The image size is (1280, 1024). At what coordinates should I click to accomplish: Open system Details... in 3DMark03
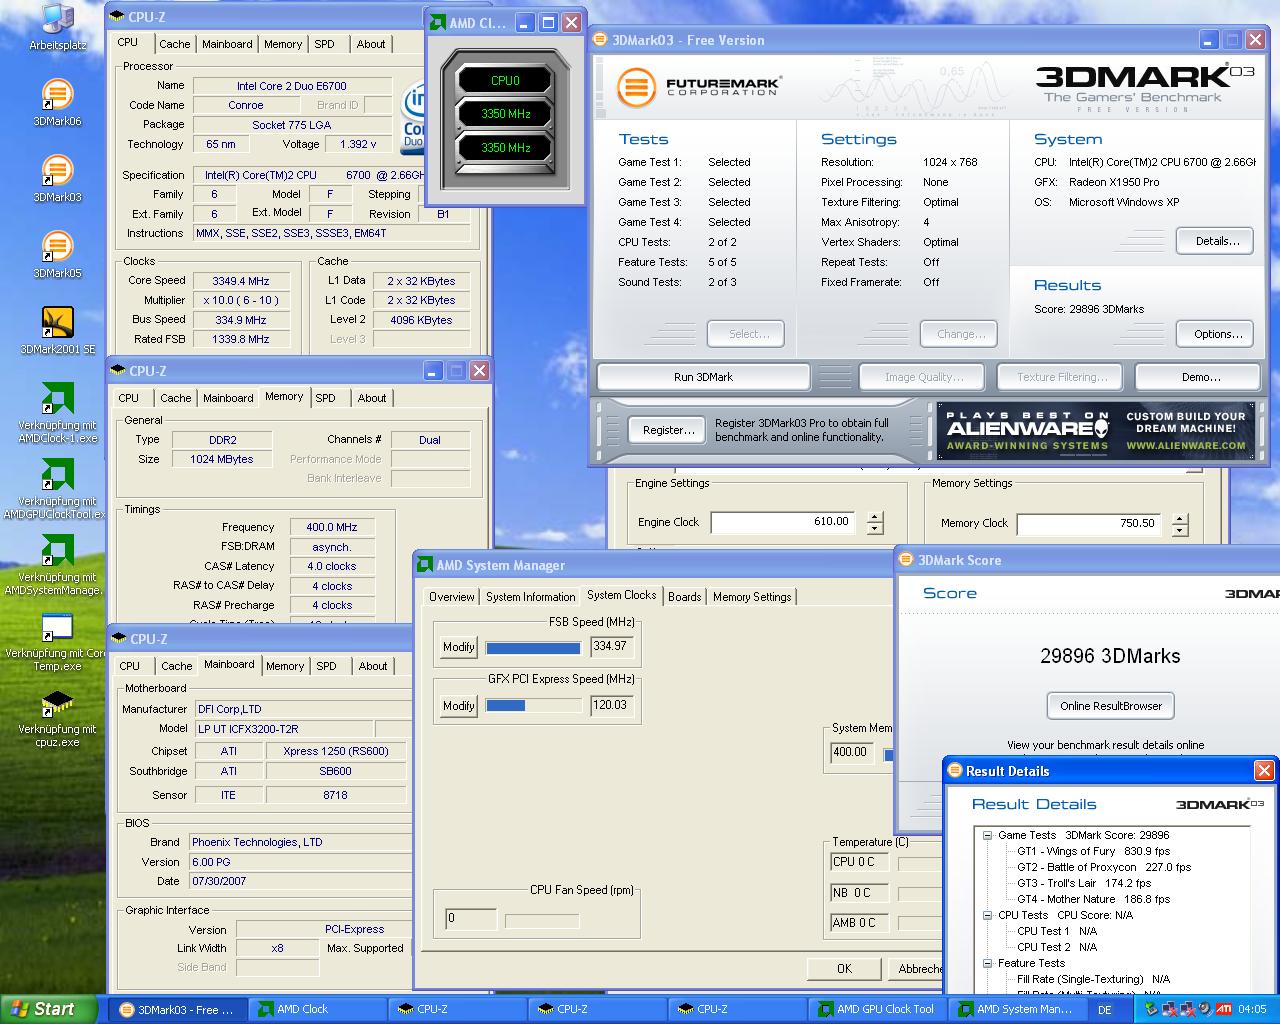click(1217, 241)
